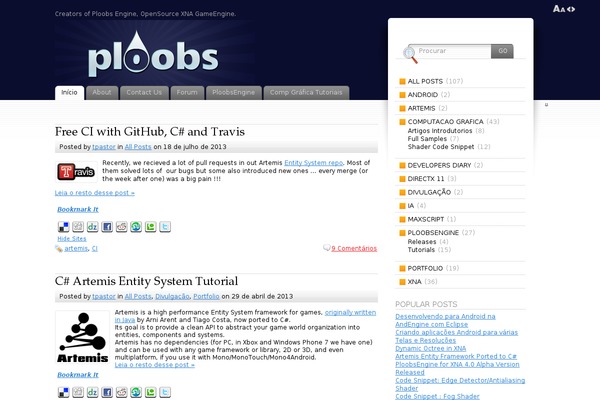Share the Travis post on Delicious
The width and height of the screenshot is (600, 400).
point(64,227)
